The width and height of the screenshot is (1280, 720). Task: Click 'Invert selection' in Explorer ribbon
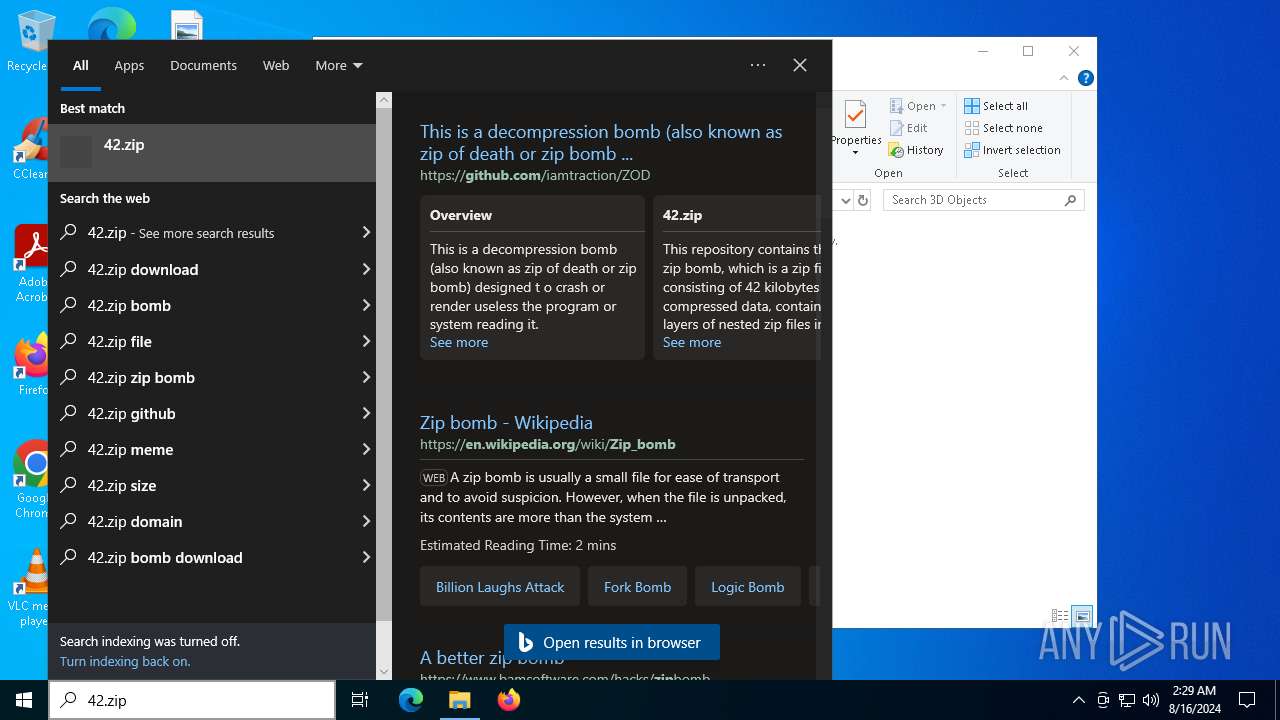tap(1012, 150)
